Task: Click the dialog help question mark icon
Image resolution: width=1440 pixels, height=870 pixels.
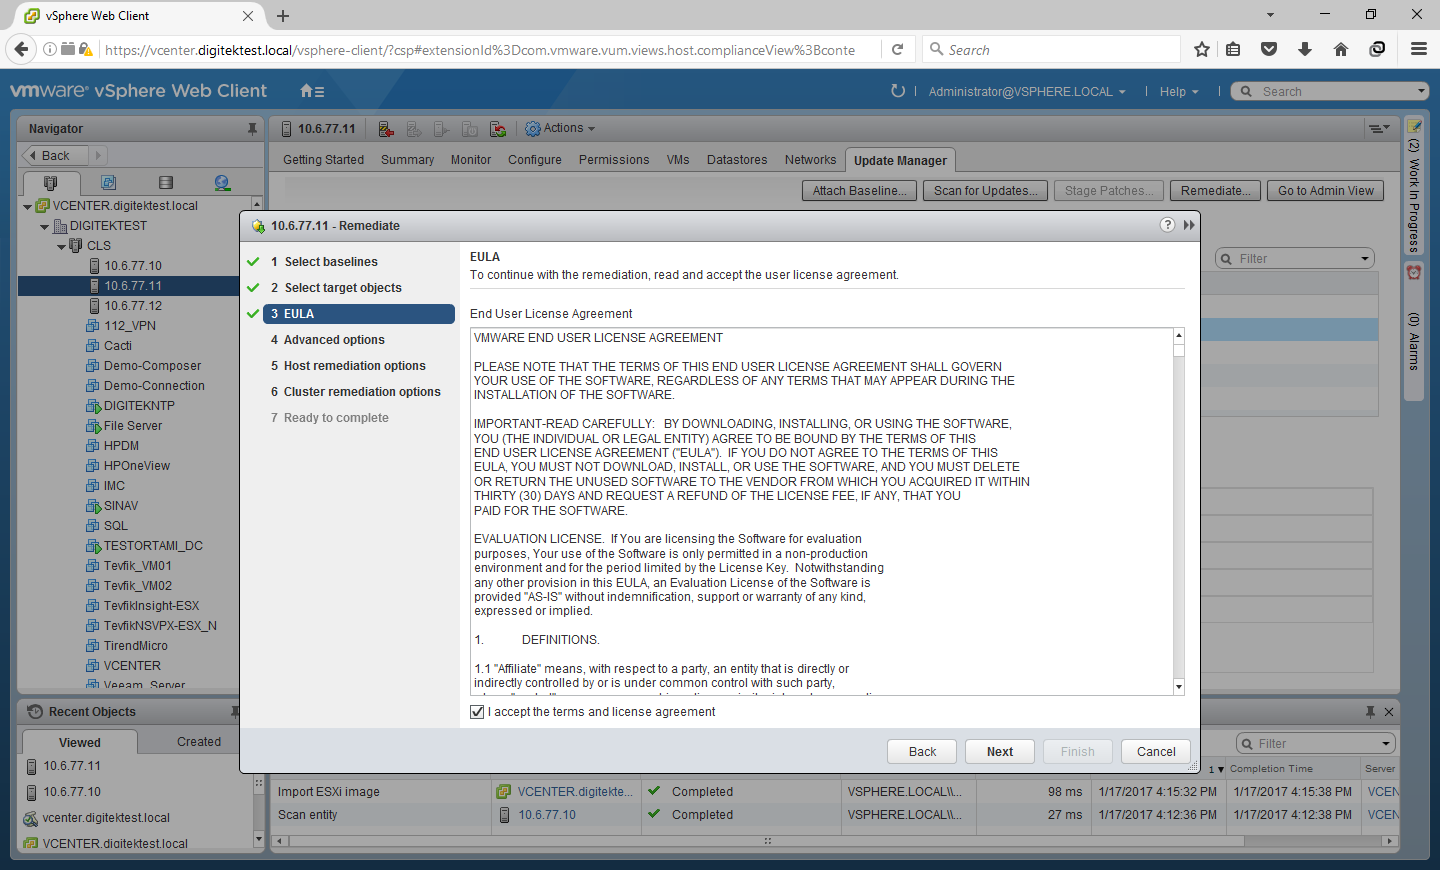Action: (1167, 225)
